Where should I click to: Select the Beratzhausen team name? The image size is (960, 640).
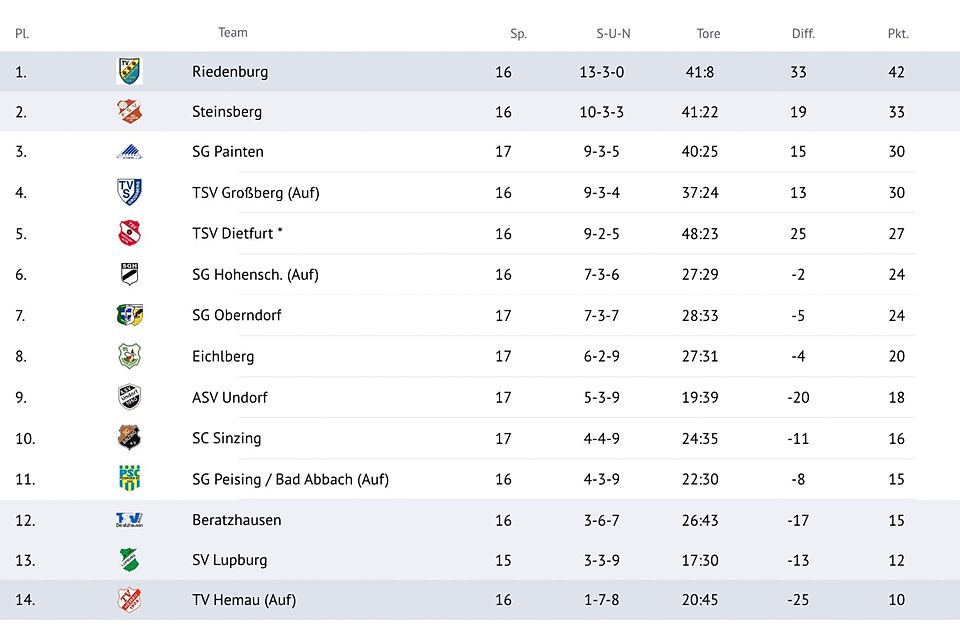236,520
